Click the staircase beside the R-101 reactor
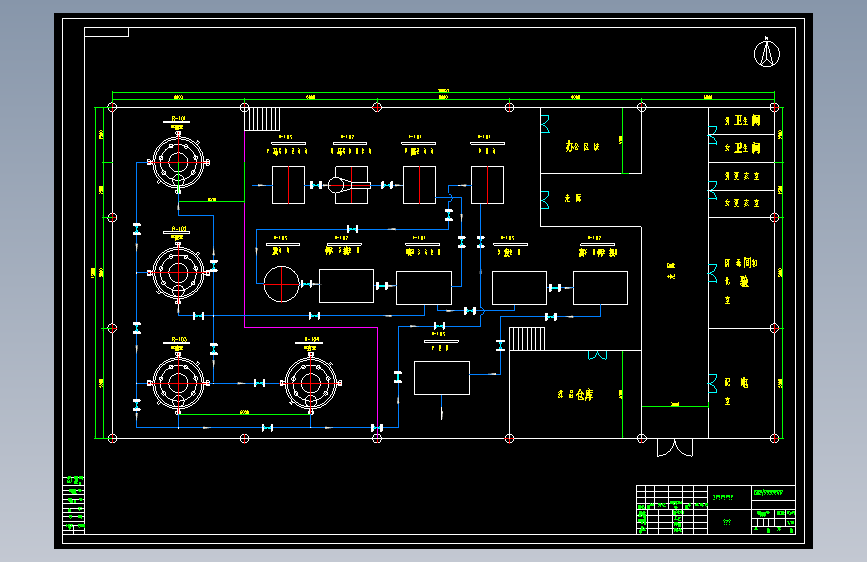The height and width of the screenshot is (562, 867). coord(262,119)
